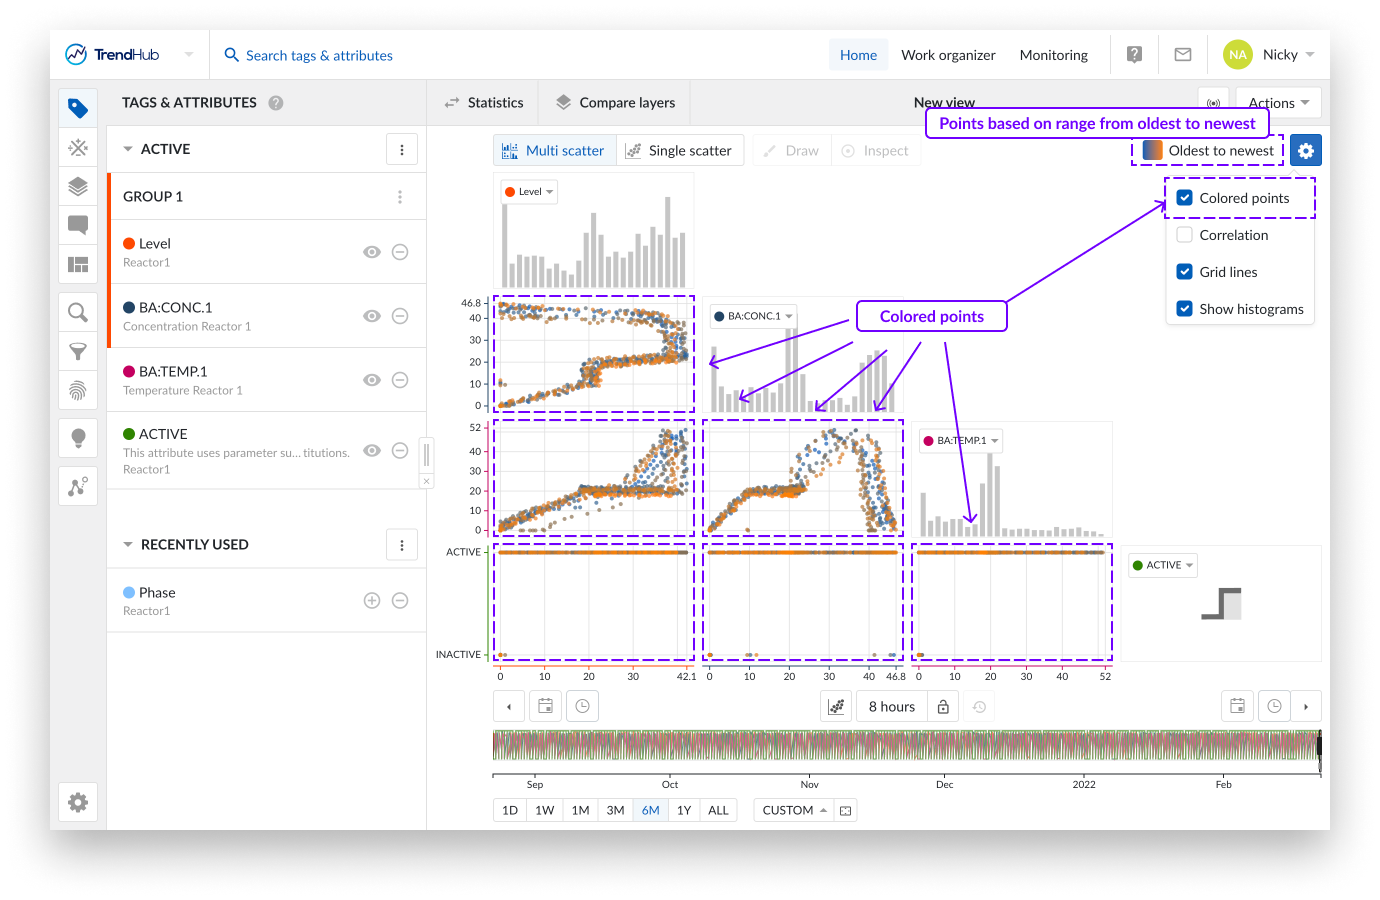Click the blue scatter settings gear

pos(1305,151)
